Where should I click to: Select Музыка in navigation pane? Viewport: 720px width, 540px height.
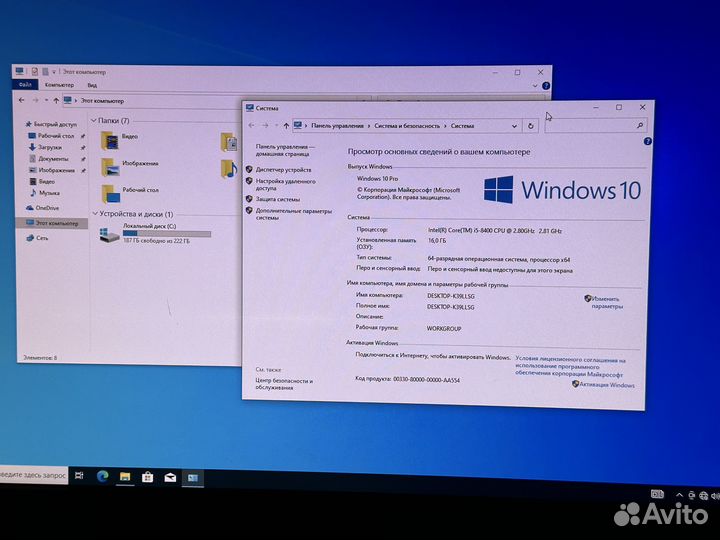tap(49, 193)
